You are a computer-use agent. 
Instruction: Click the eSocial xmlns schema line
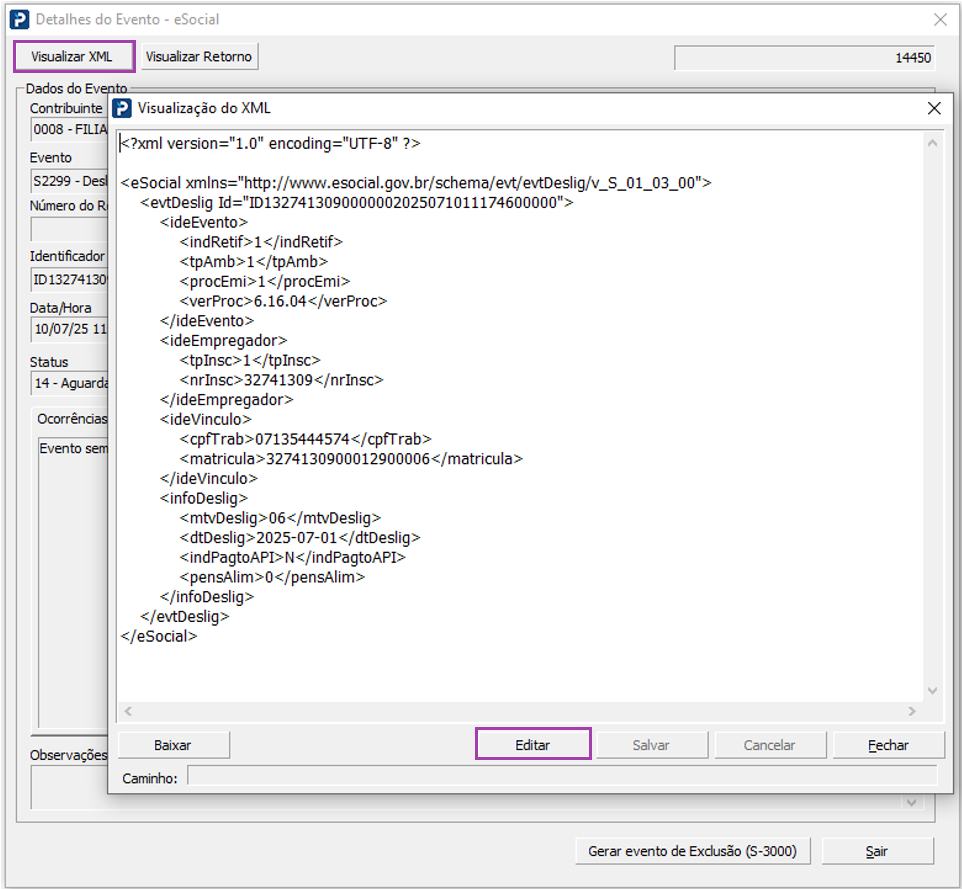(x=416, y=183)
